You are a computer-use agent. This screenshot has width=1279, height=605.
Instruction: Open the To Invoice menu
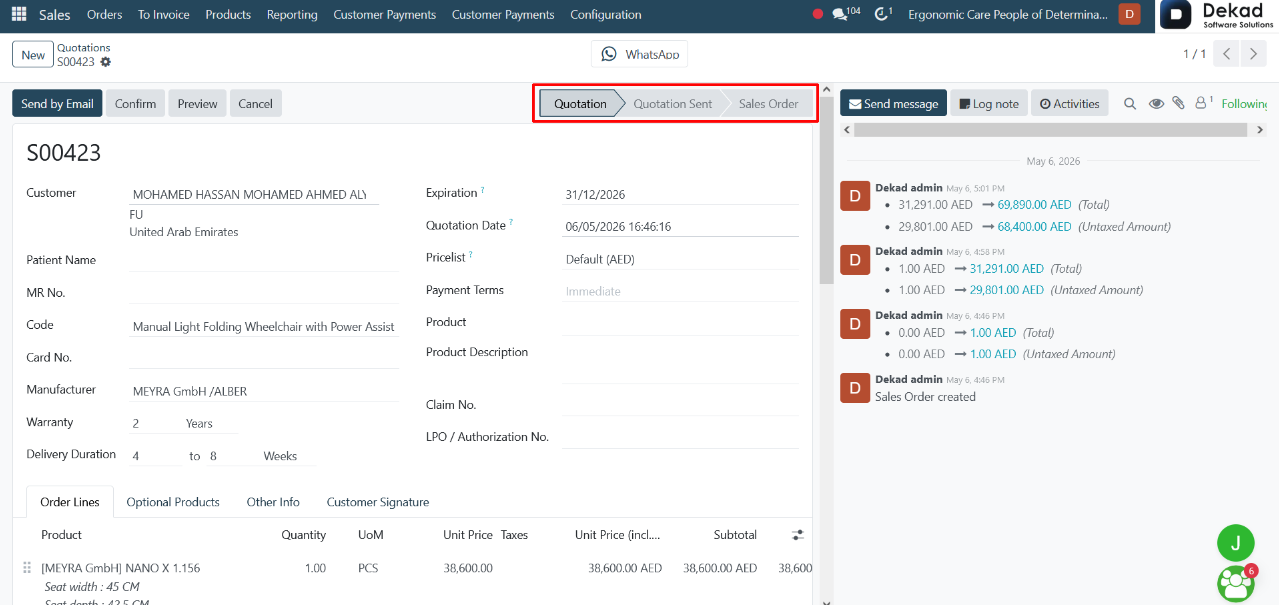(x=164, y=14)
